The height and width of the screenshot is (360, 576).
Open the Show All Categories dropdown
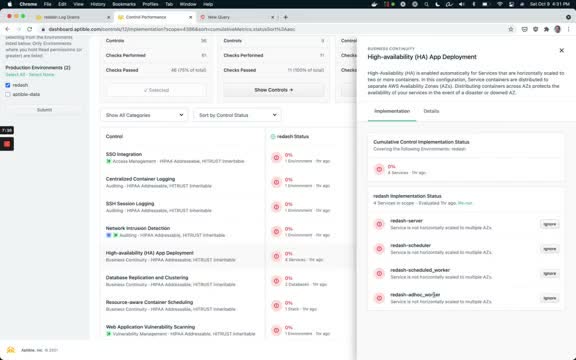[144, 115]
